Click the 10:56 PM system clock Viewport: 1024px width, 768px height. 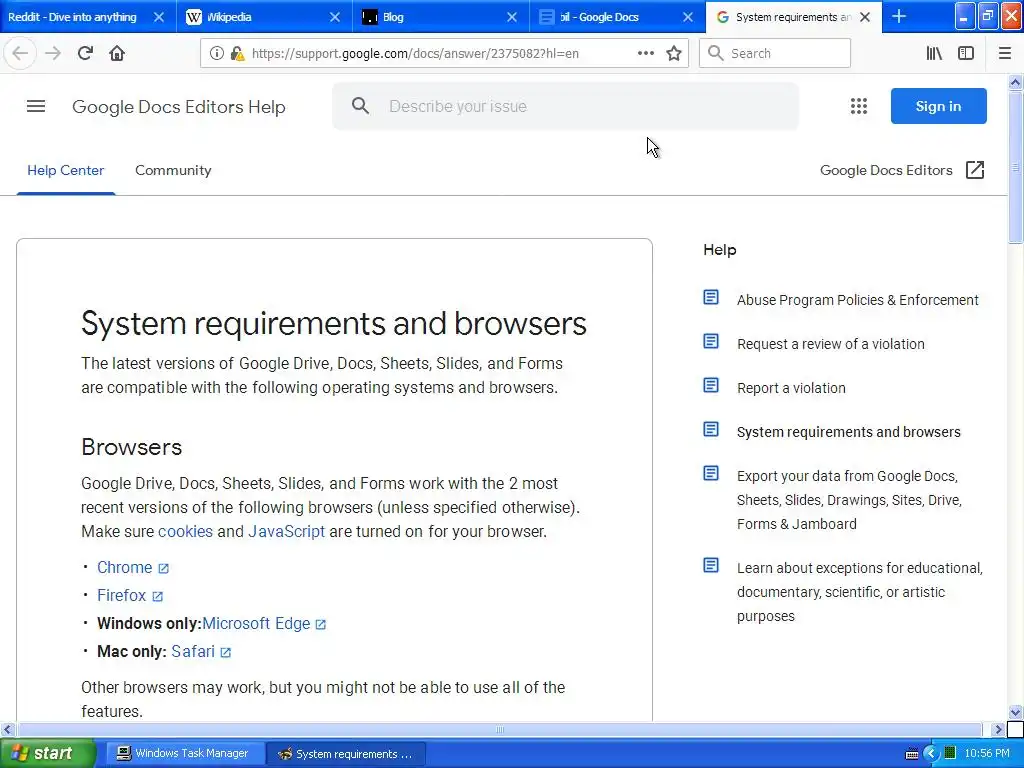point(987,753)
